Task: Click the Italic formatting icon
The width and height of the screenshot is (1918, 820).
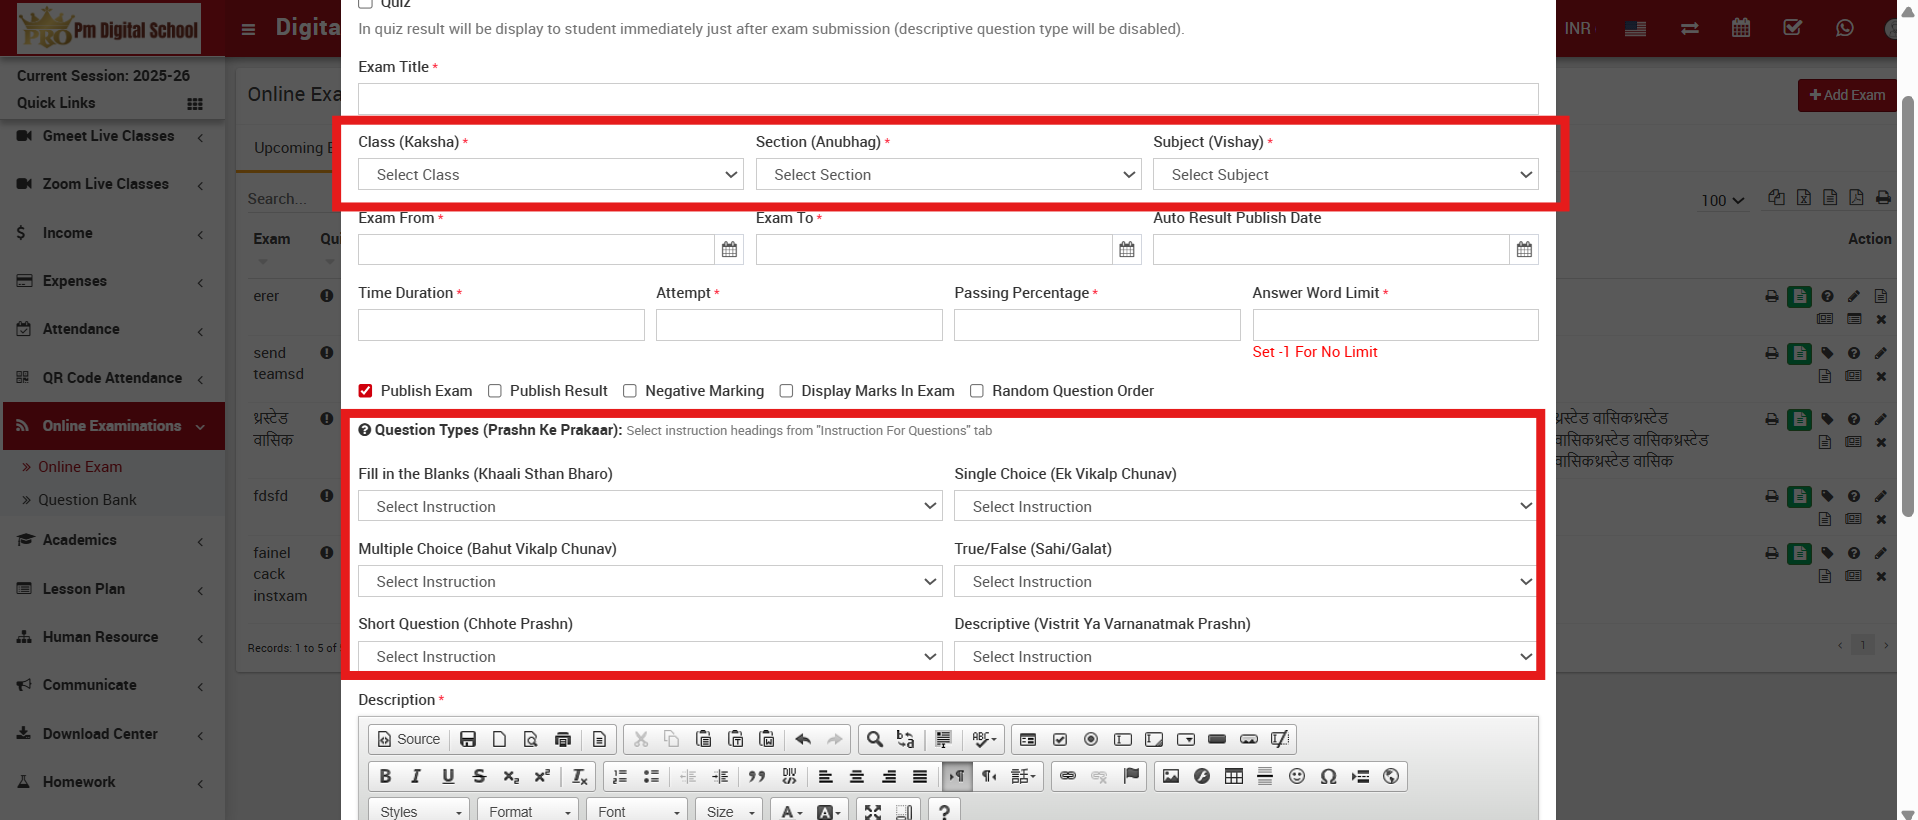Action: point(416,776)
